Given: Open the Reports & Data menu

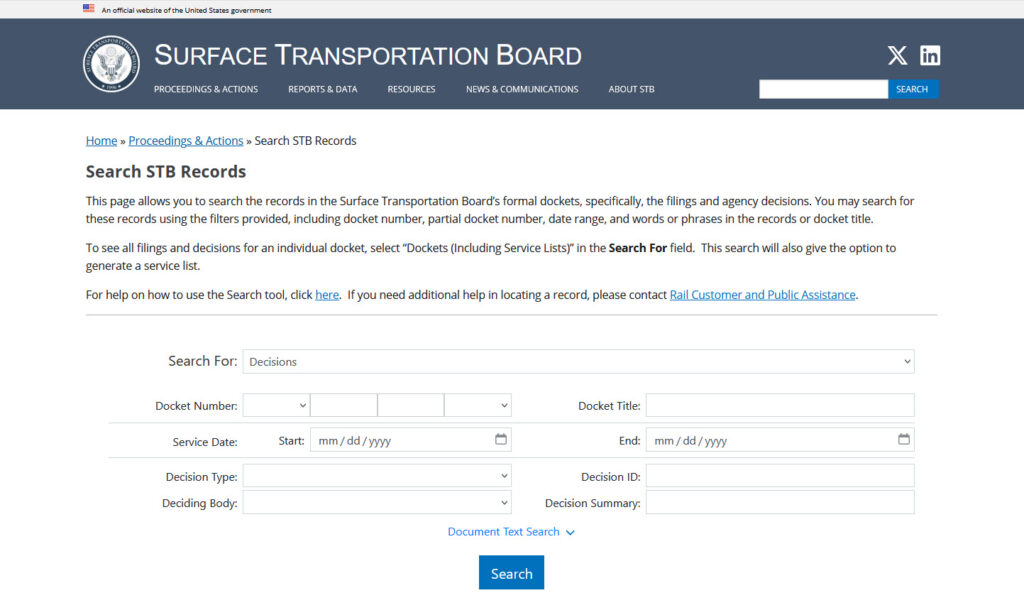Looking at the screenshot, I should (x=322, y=89).
